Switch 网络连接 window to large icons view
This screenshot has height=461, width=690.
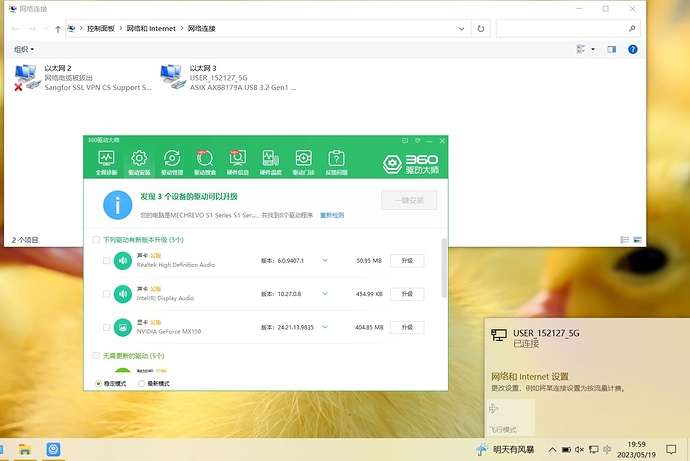pos(637,240)
